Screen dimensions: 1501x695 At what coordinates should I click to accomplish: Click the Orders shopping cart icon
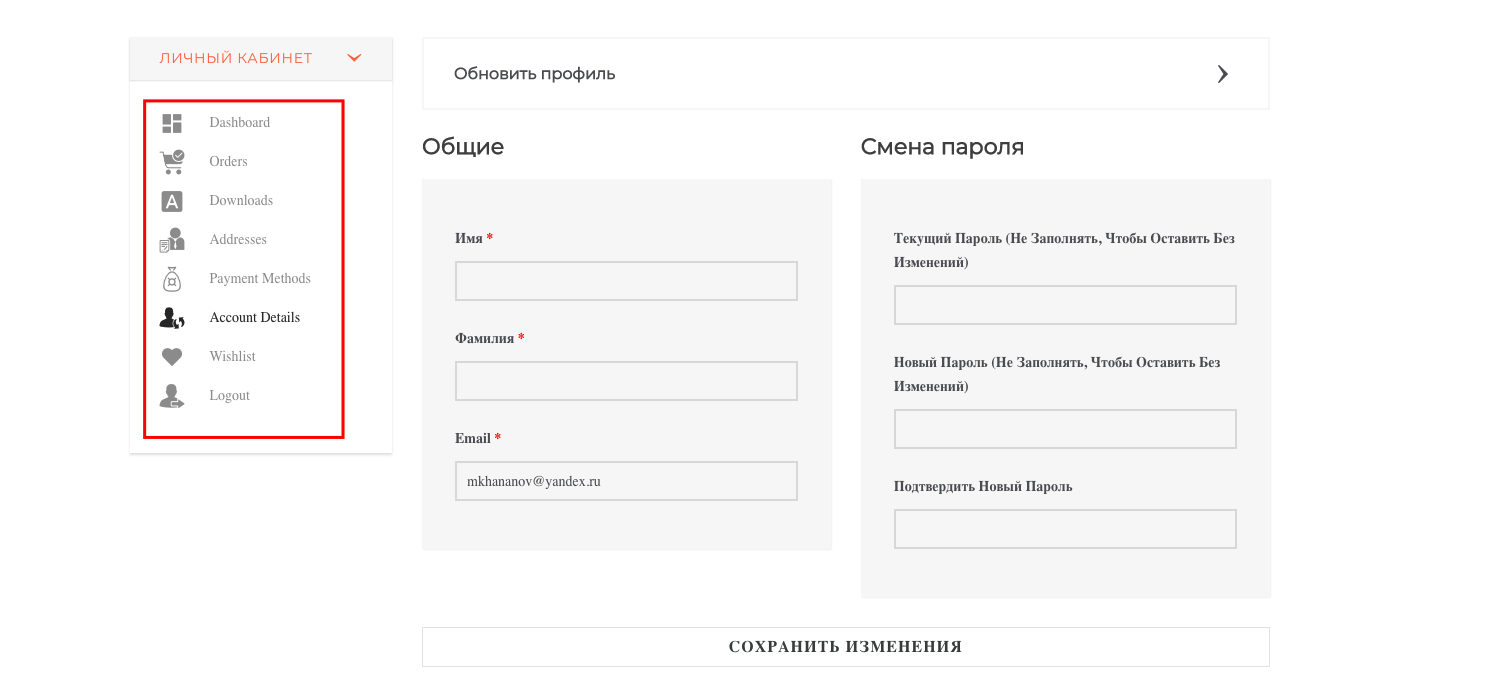[x=172, y=162]
